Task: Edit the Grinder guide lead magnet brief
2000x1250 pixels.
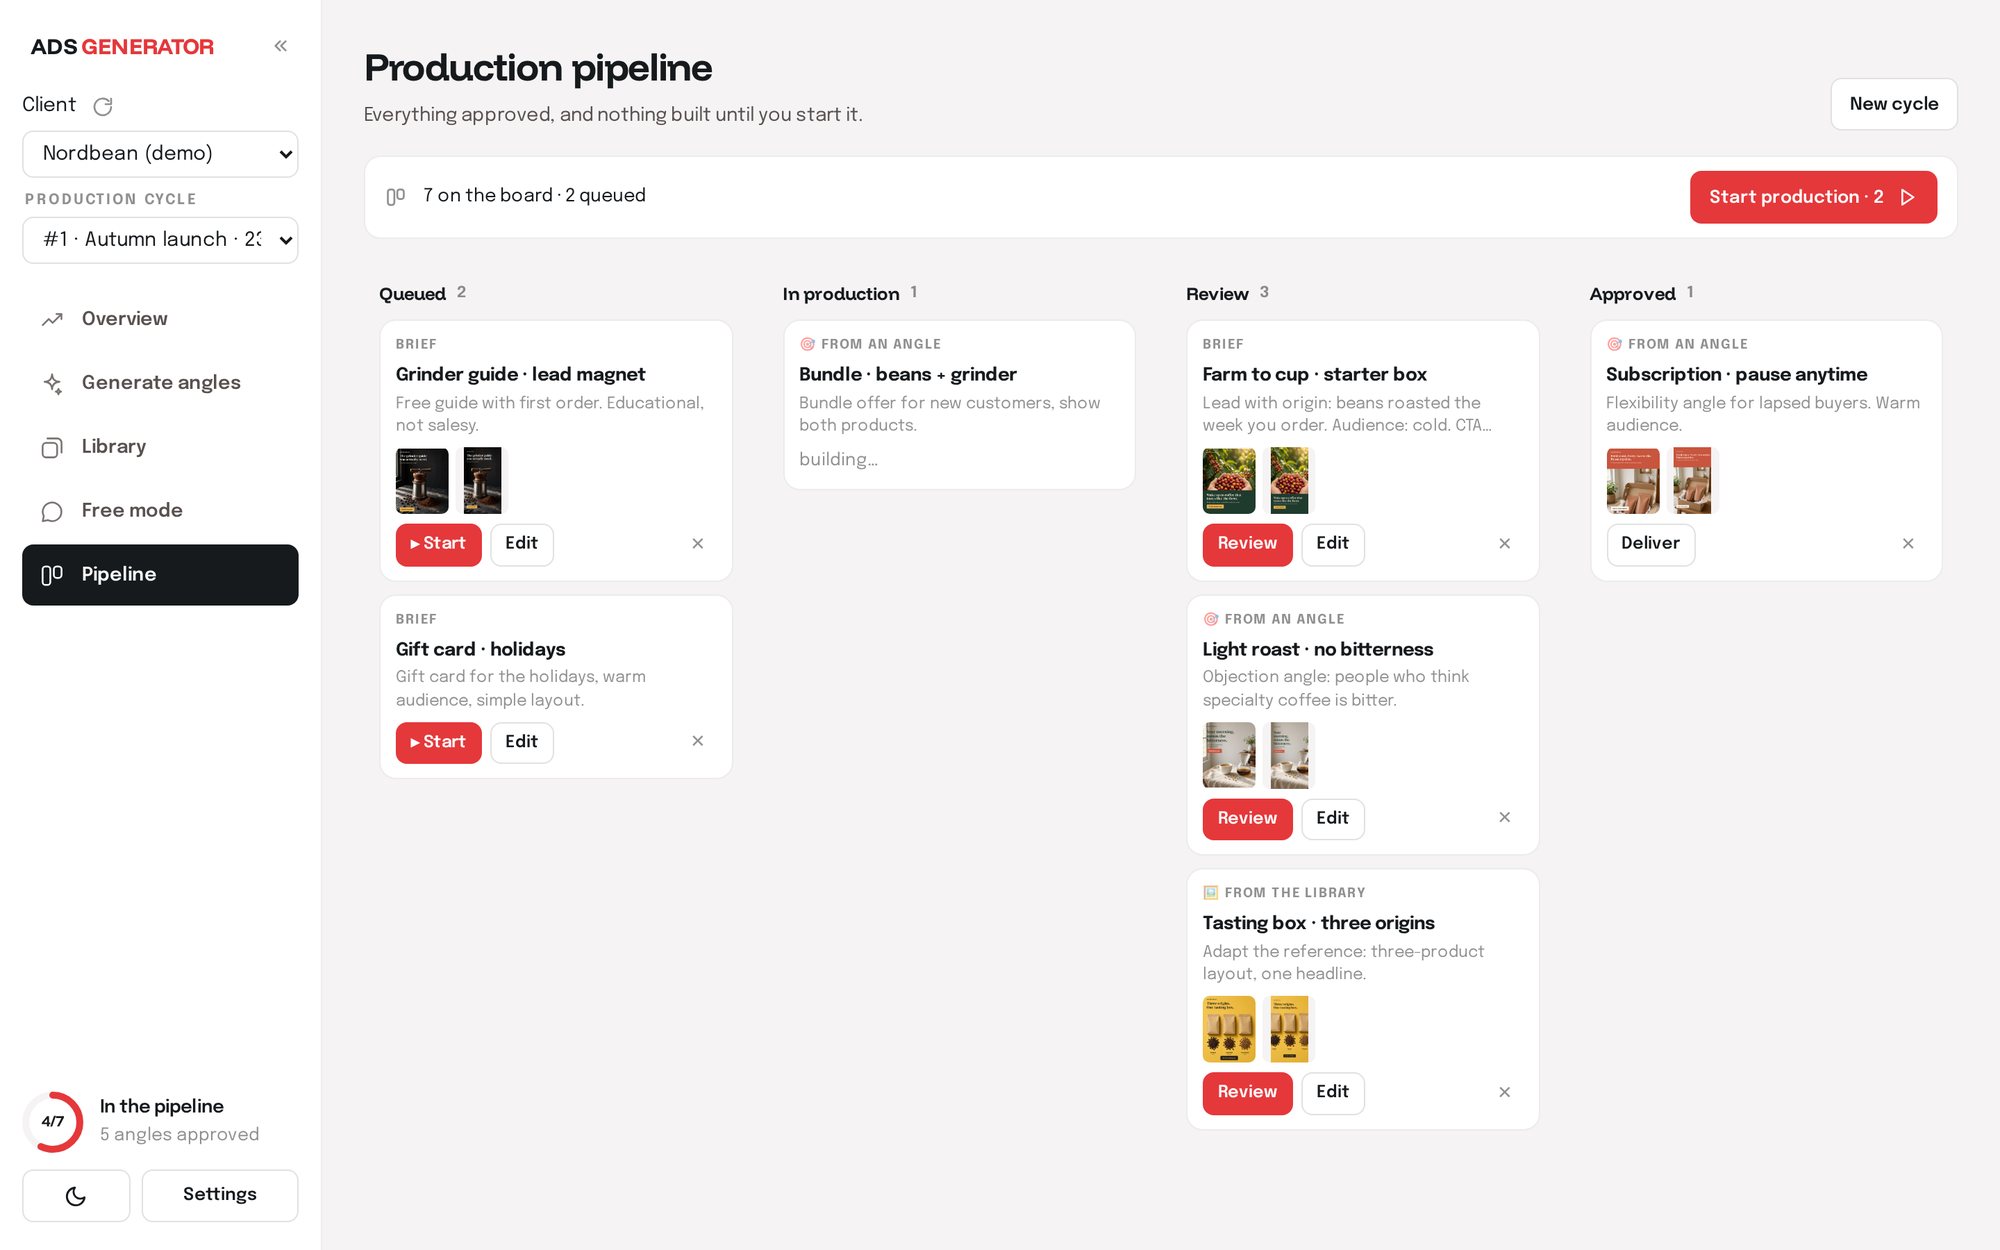Action: click(521, 544)
